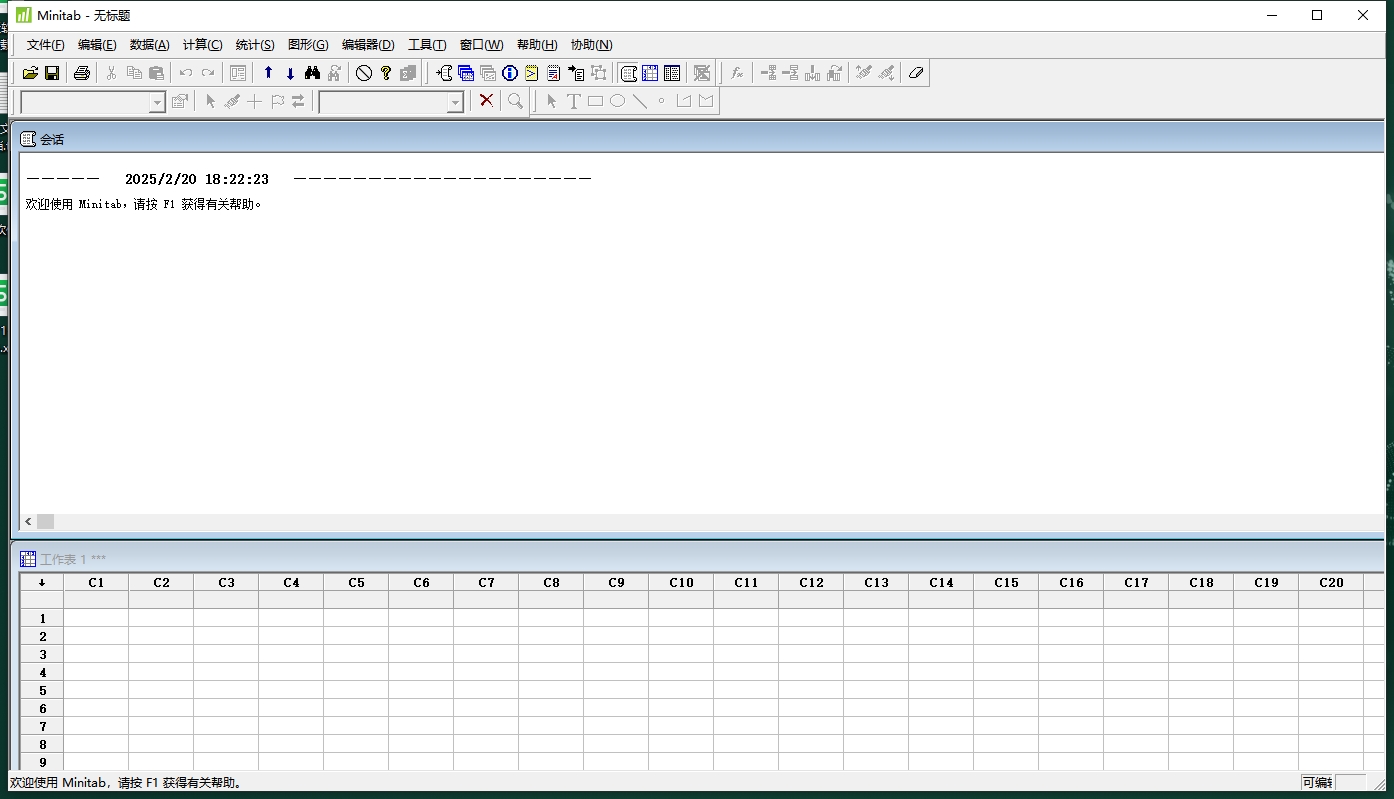Click session window left scroll arrow
This screenshot has width=1394, height=799.
pos(28,522)
